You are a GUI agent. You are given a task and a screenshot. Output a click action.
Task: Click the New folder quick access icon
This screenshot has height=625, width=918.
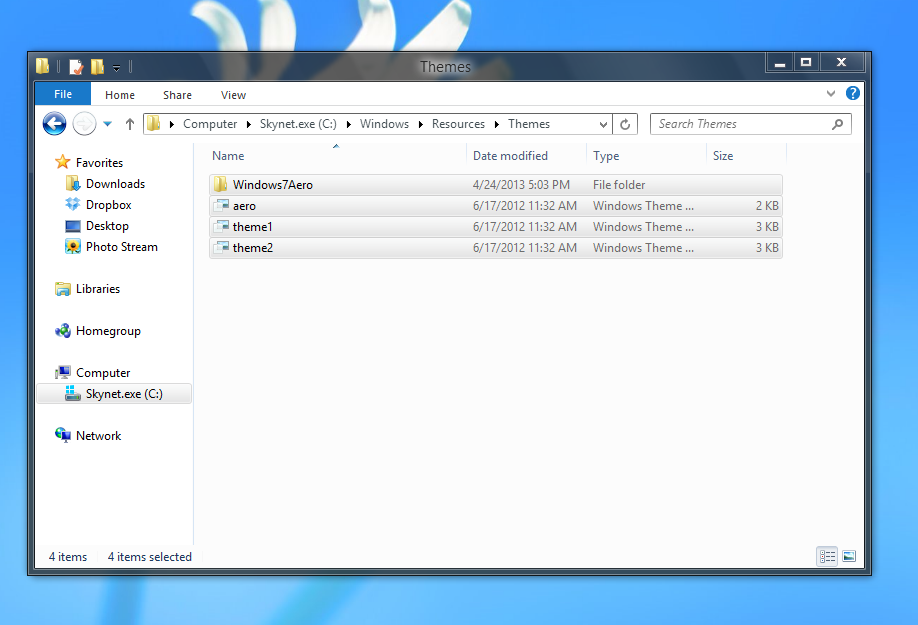(x=97, y=67)
